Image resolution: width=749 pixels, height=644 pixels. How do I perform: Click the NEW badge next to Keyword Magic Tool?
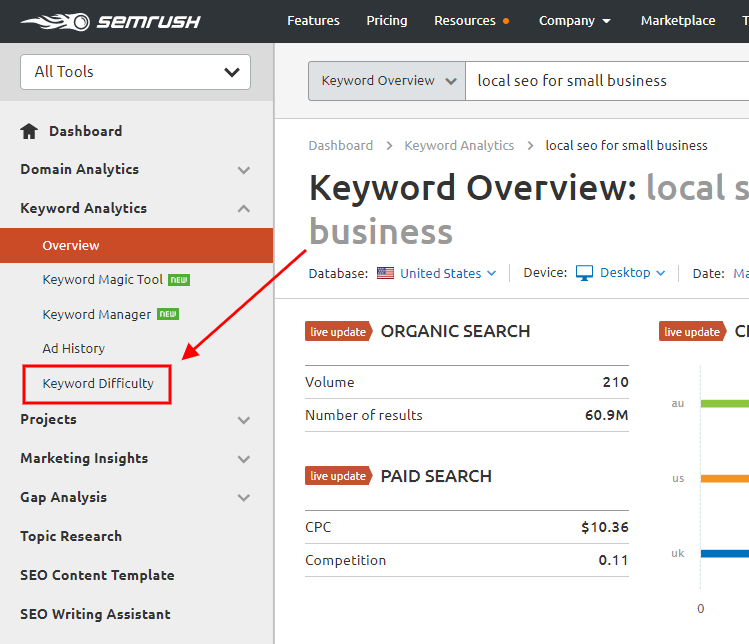point(179,280)
